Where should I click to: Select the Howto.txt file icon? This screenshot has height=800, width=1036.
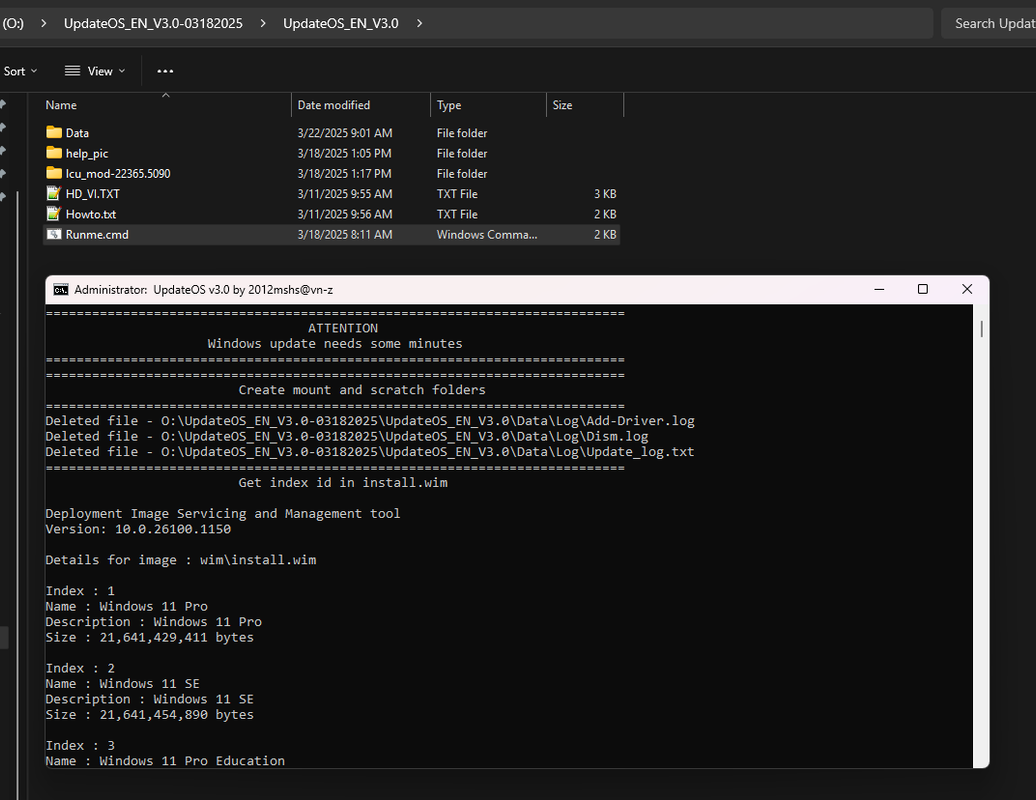[54, 214]
